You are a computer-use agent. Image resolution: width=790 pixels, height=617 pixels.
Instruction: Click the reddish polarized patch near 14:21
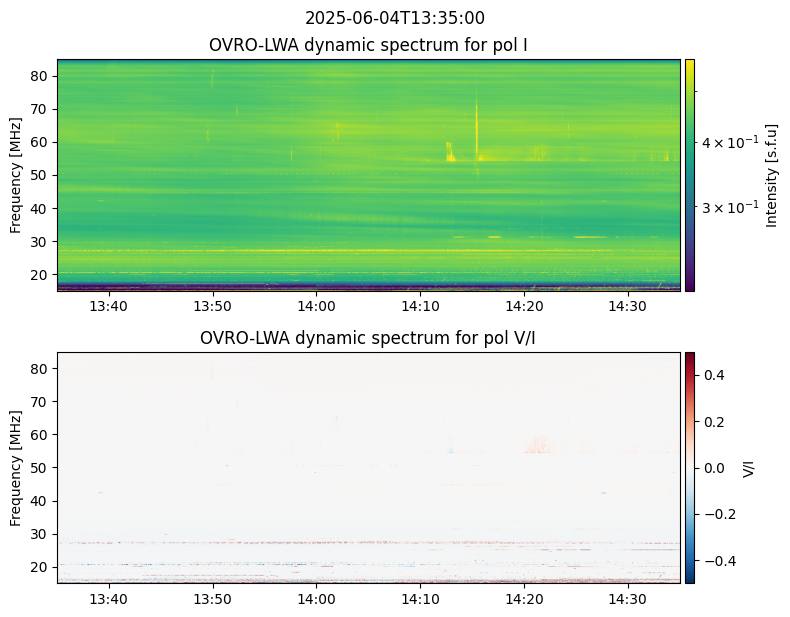pos(538,445)
